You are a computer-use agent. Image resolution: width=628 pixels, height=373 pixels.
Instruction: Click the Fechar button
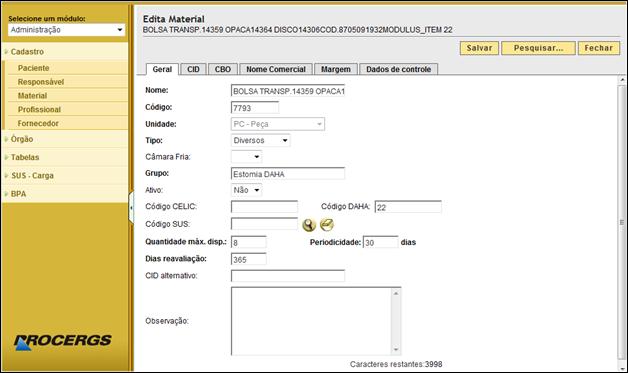tap(599, 48)
